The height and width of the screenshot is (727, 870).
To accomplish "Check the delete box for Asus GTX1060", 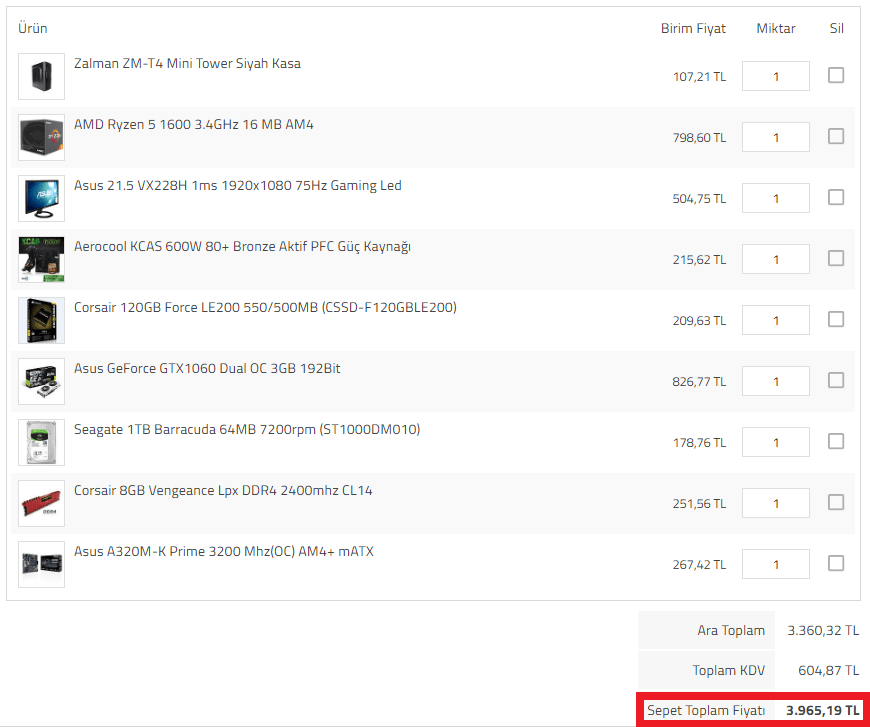I will point(836,380).
